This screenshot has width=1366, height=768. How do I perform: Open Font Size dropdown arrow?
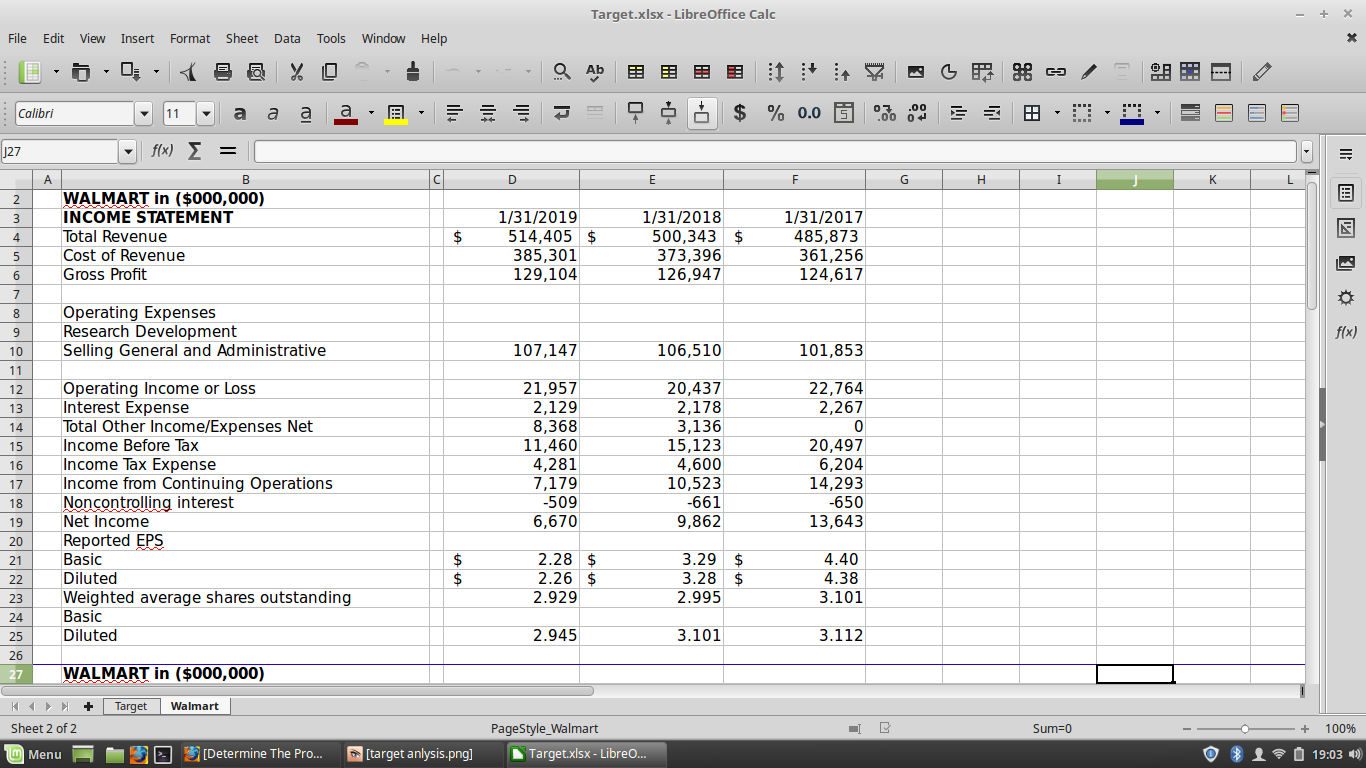[206, 113]
